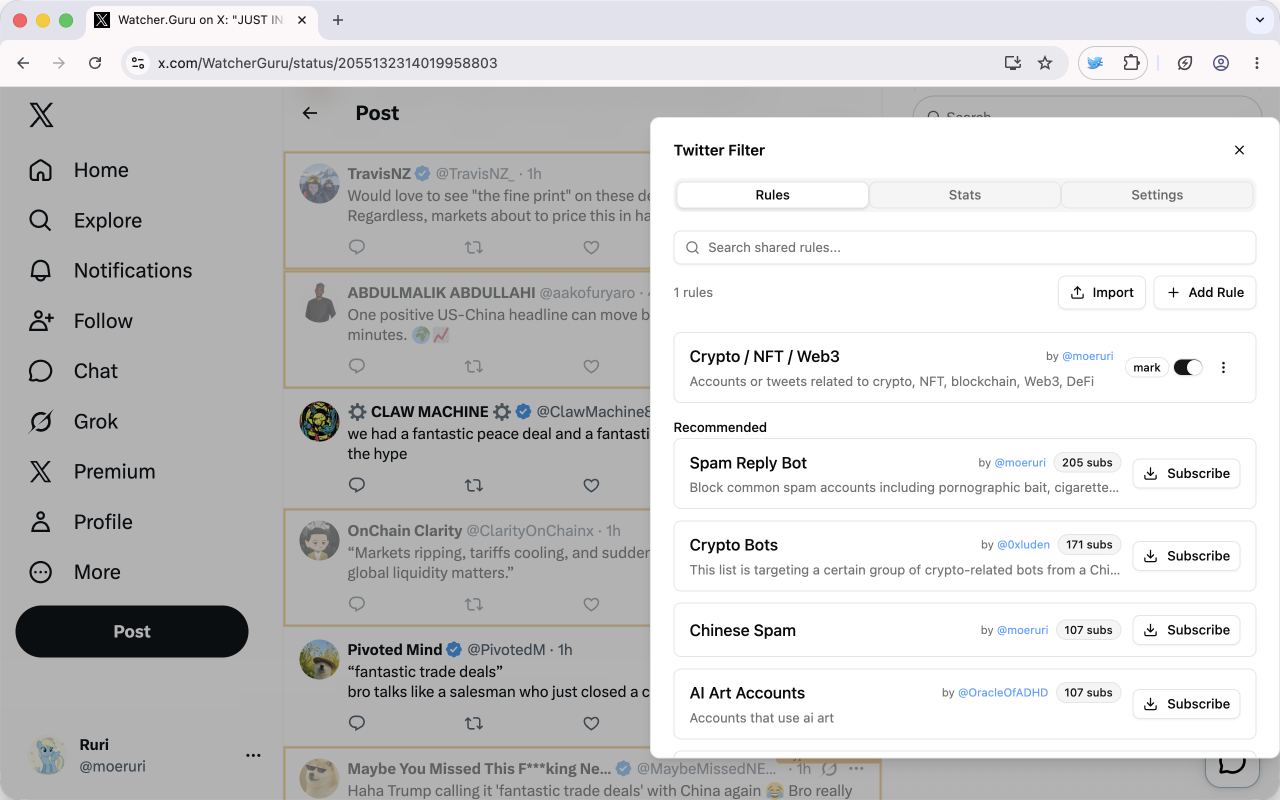Open Pivoted Mind's profile avatar
The image size is (1280, 800).
320,660
